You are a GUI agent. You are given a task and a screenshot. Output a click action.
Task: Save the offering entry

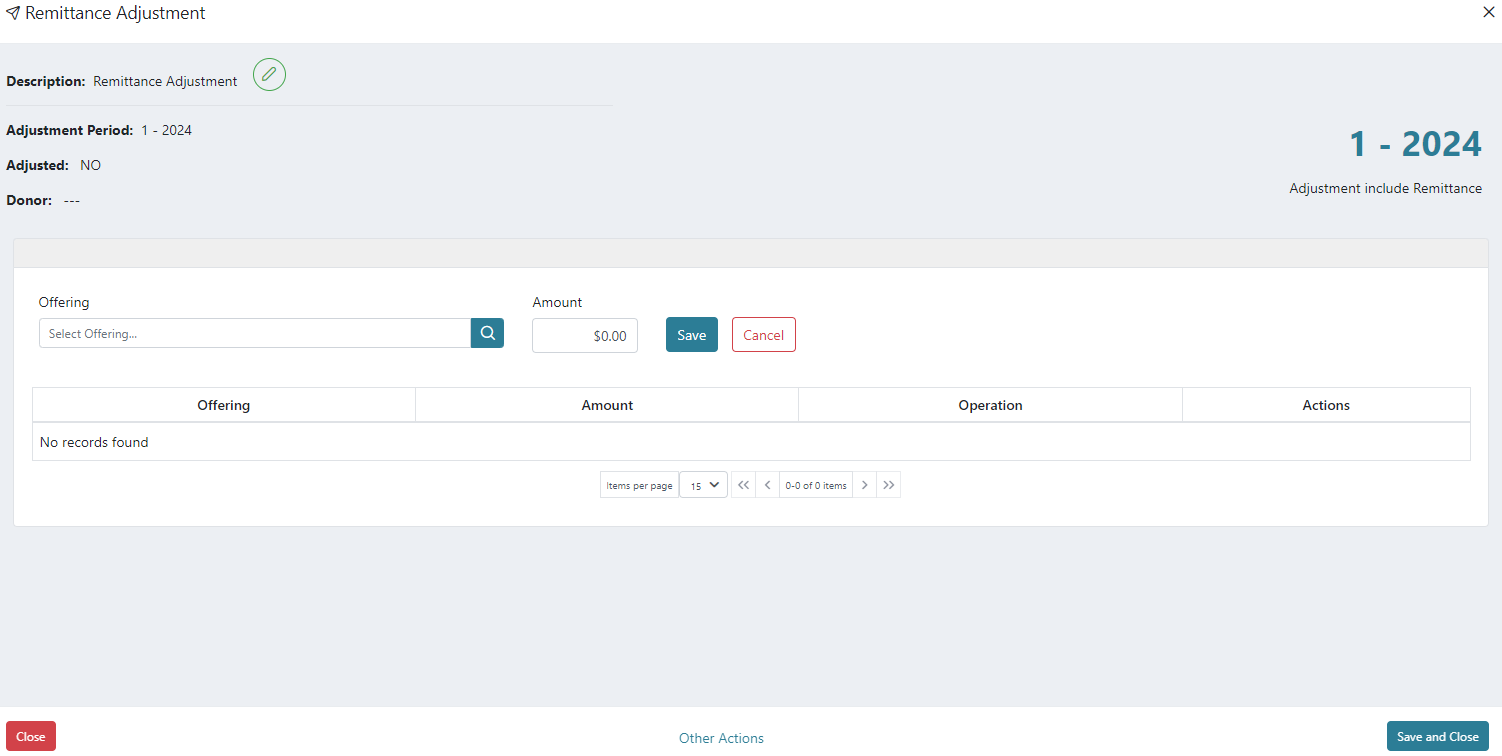[x=691, y=334]
